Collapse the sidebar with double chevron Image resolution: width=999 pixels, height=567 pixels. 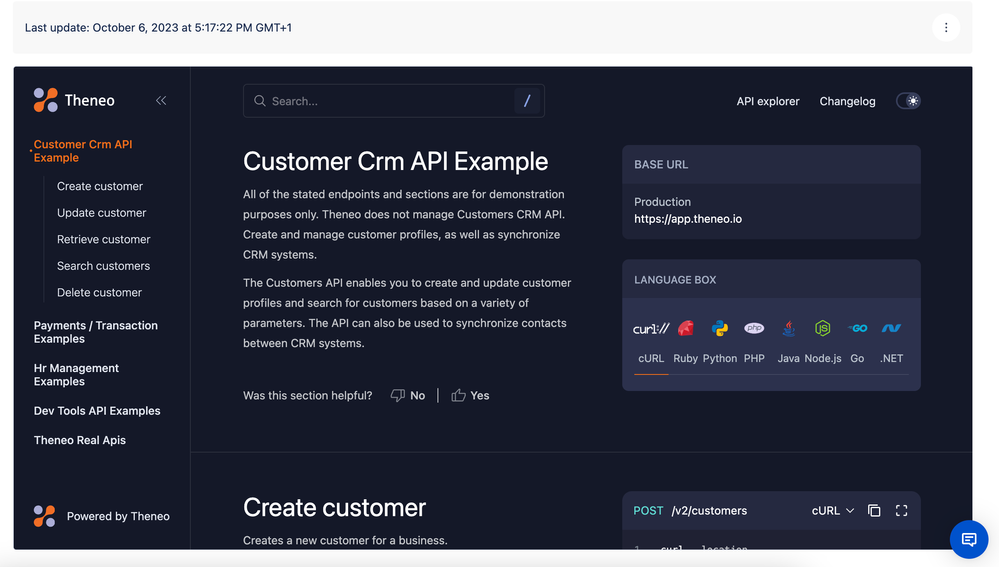pyautogui.click(x=161, y=100)
